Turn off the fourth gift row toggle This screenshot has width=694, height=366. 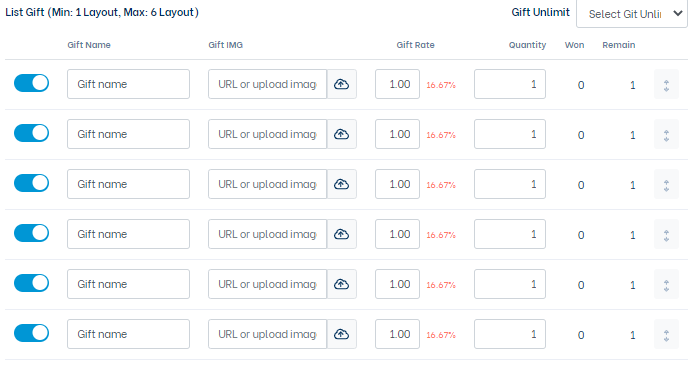[31, 233]
